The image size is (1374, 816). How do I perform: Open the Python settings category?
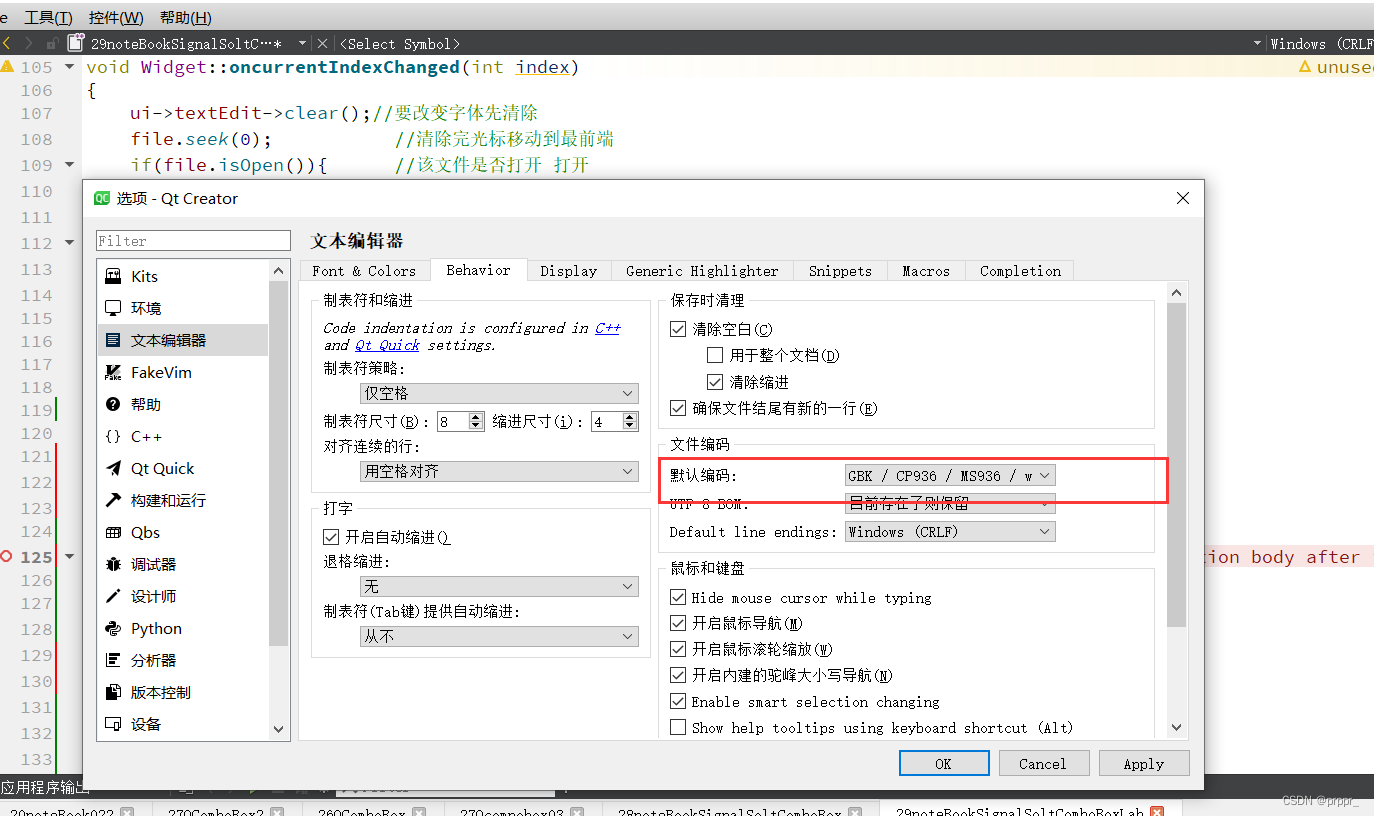click(x=183, y=628)
